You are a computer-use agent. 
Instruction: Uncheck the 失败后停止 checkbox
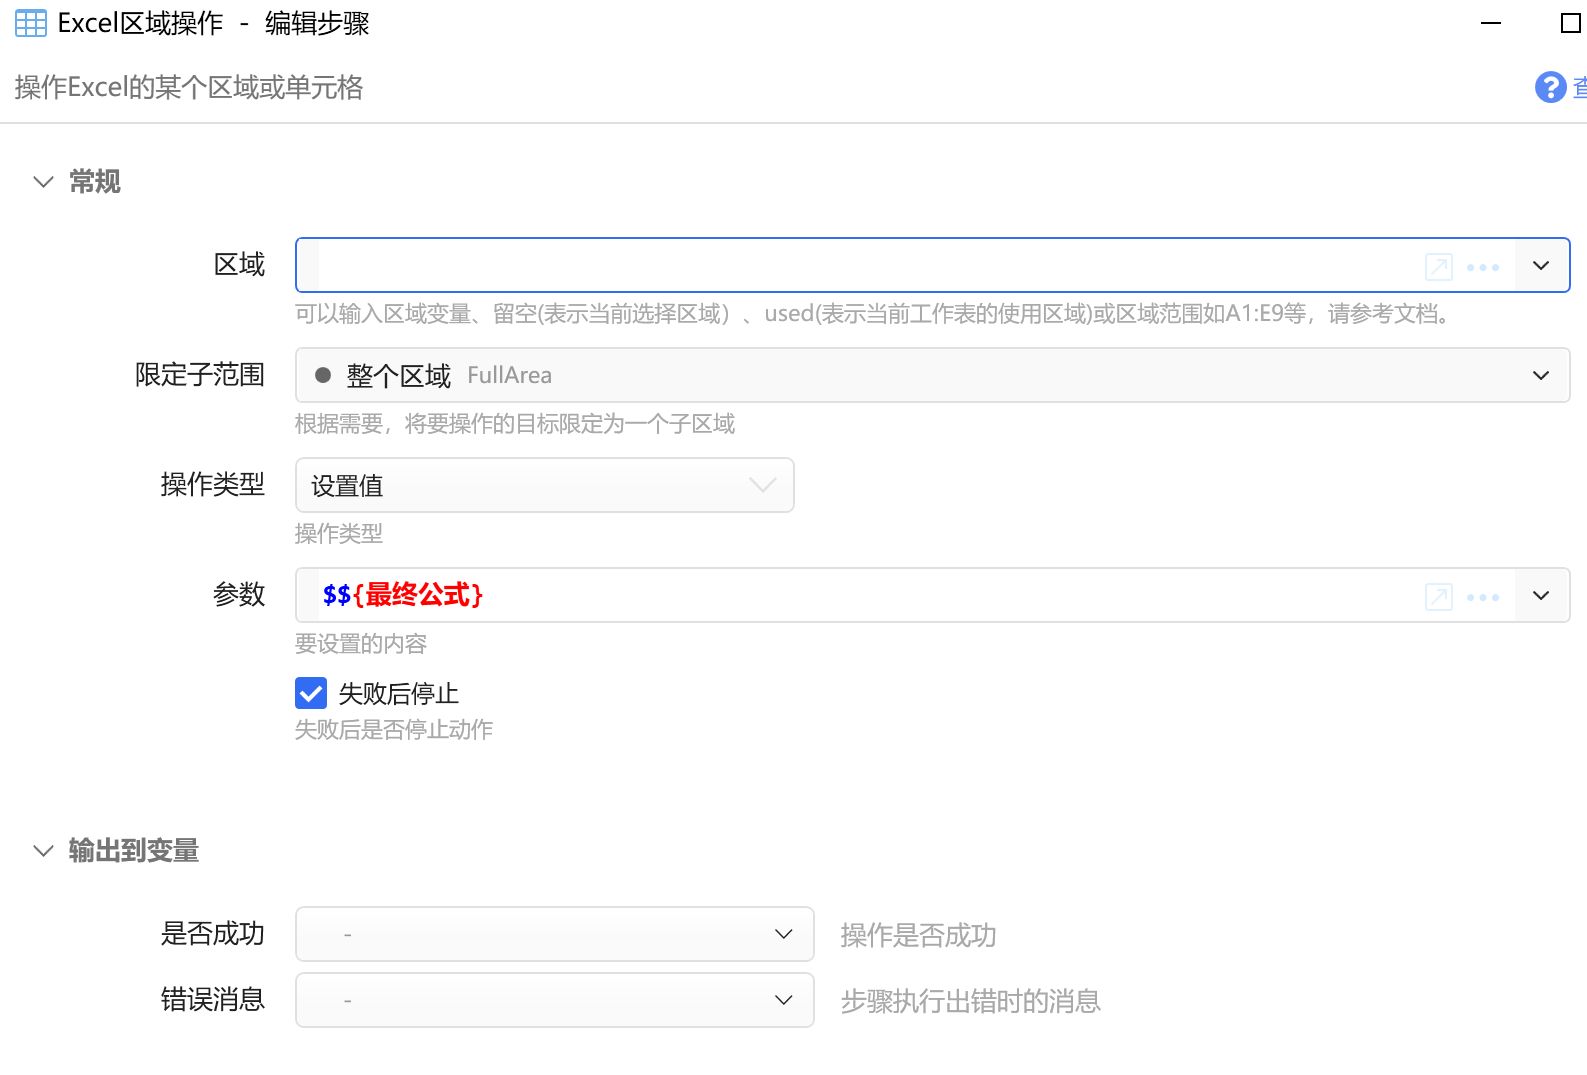(311, 693)
